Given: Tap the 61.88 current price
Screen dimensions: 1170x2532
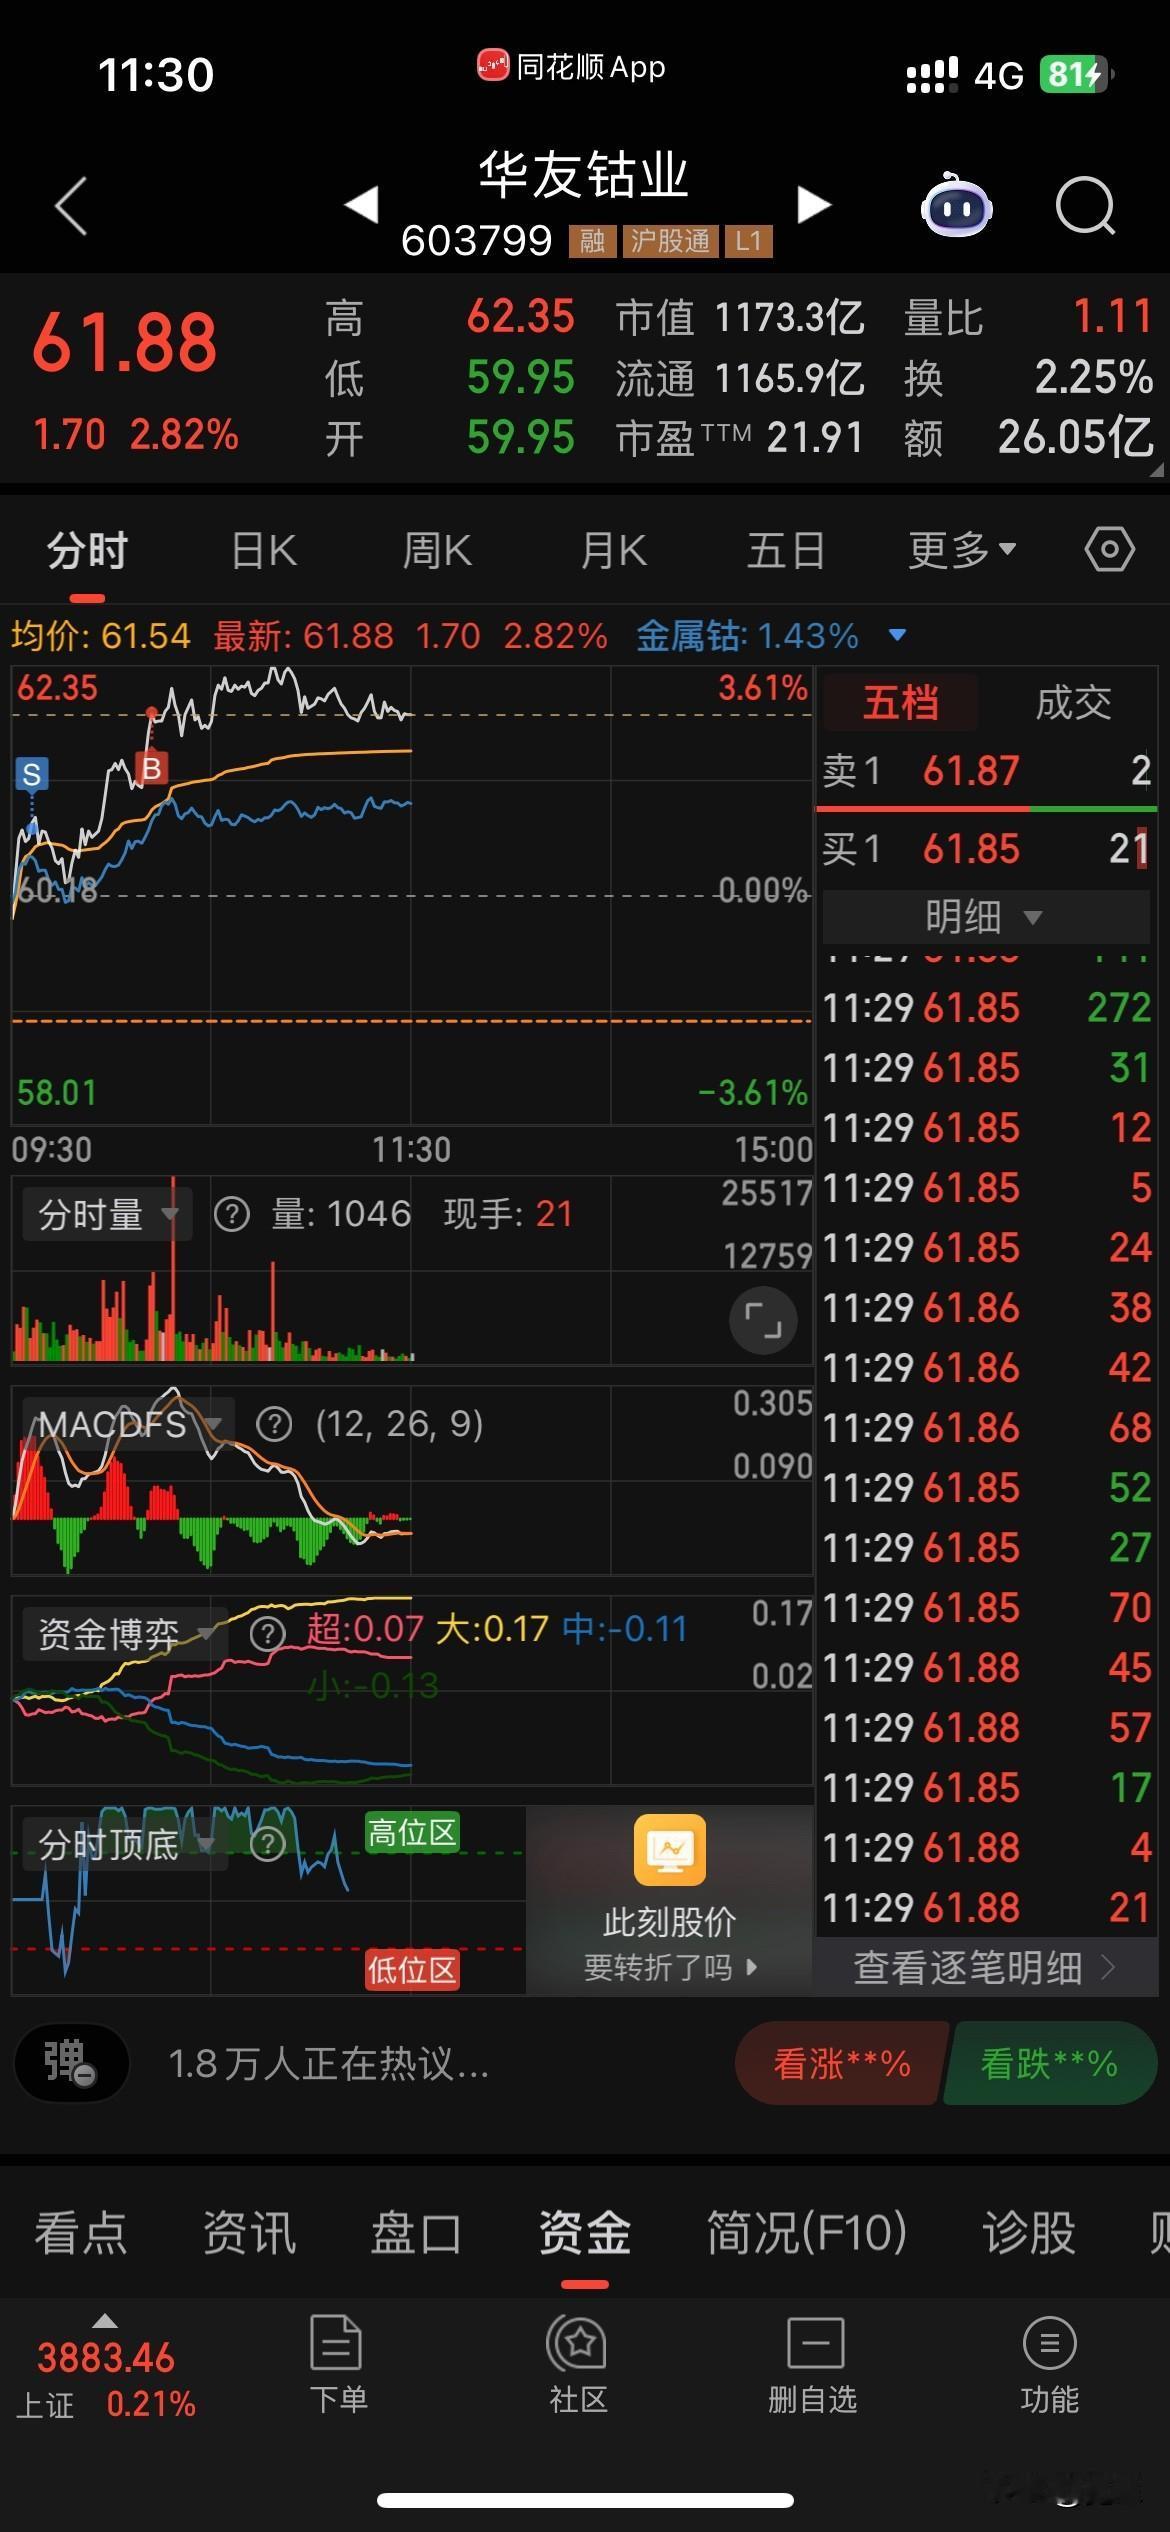Looking at the screenshot, I should point(124,343).
